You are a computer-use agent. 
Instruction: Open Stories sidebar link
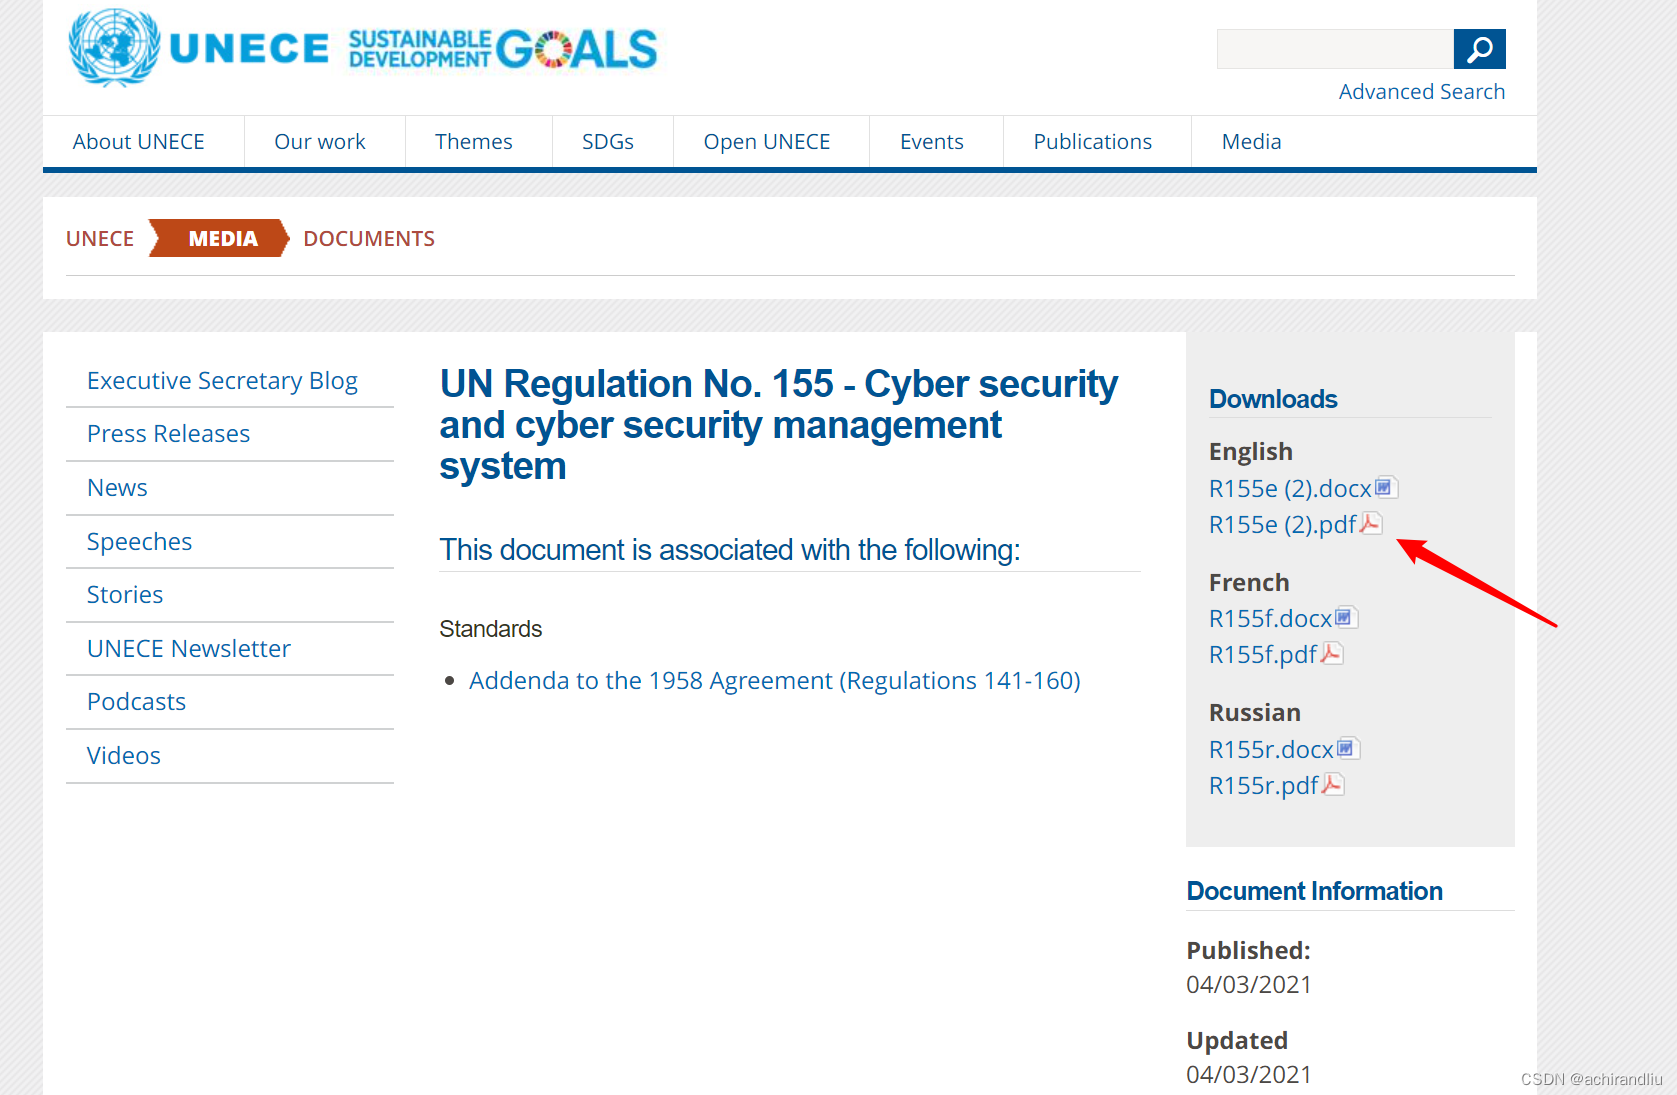coord(125,595)
